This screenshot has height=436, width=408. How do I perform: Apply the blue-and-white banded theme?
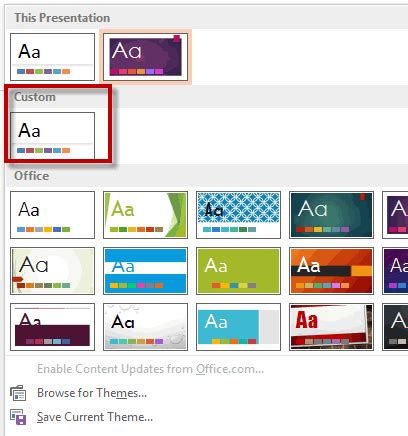click(146, 271)
